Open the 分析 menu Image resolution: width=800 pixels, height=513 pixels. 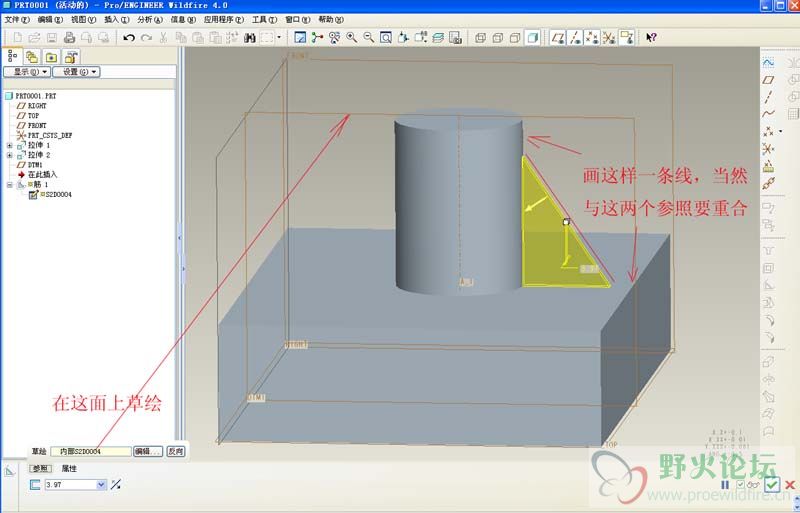coord(149,19)
